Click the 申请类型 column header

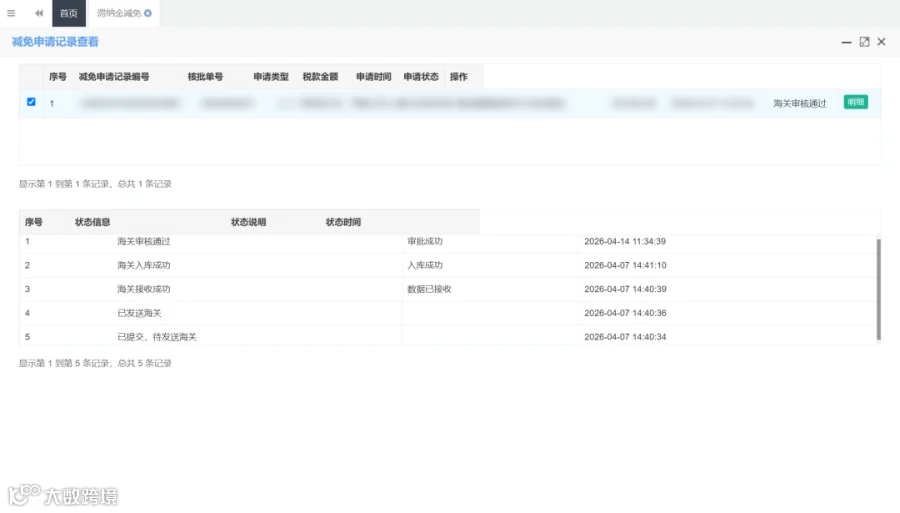pos(271,77)
